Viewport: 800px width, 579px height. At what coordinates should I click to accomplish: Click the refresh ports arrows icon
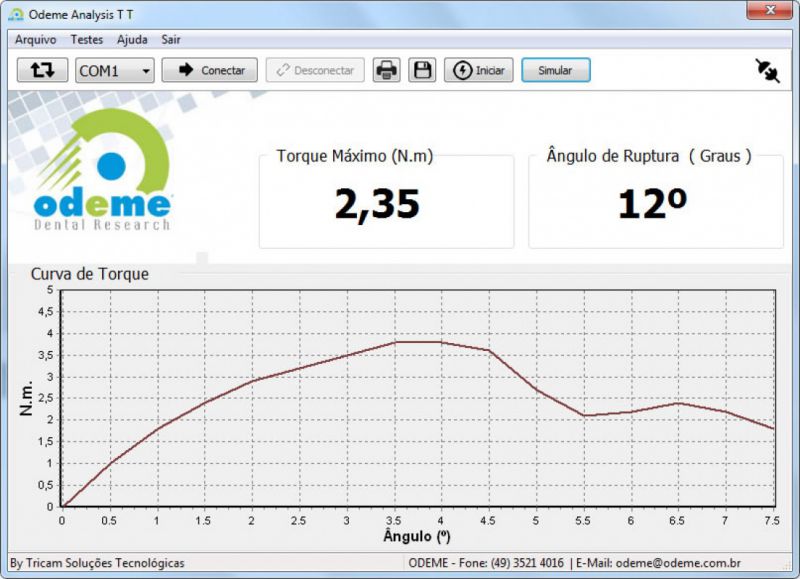point(43,70)
